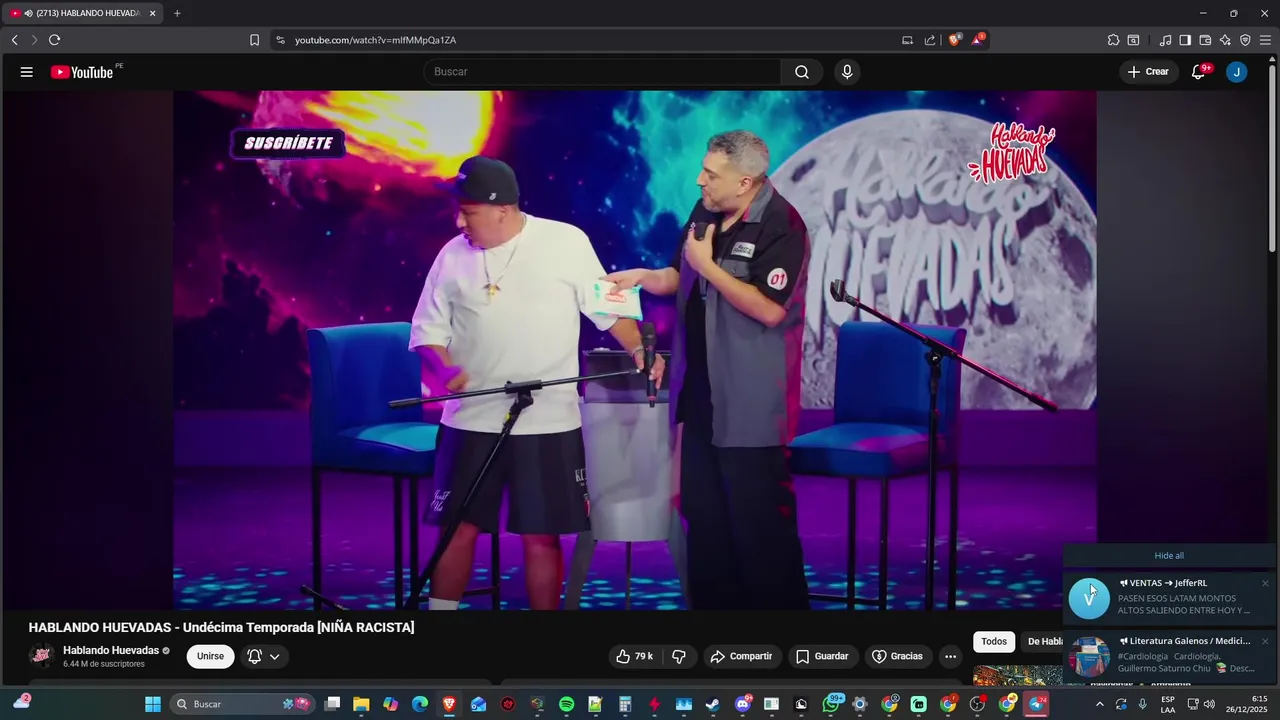1280x720 pixels.
Task: Like the video with thumbs up
Action: [635, 656]
